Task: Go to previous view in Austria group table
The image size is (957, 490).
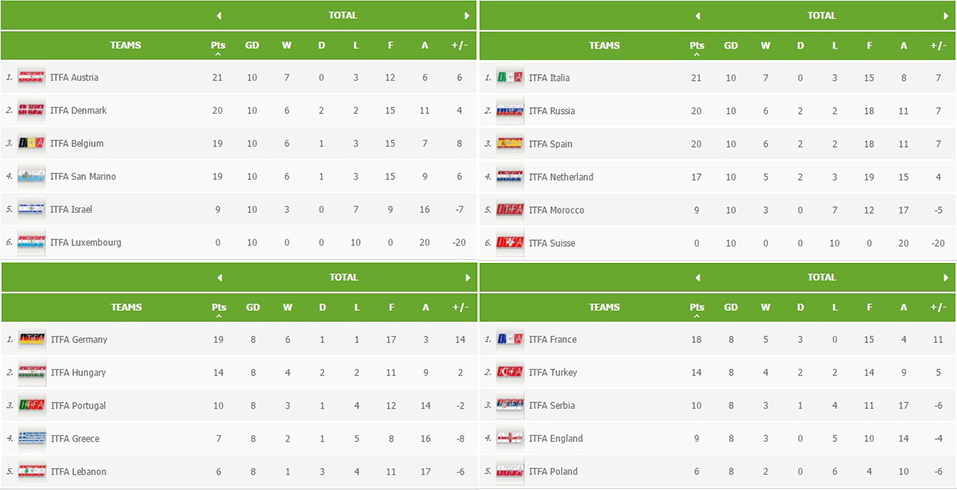Action: pos(219,16)
